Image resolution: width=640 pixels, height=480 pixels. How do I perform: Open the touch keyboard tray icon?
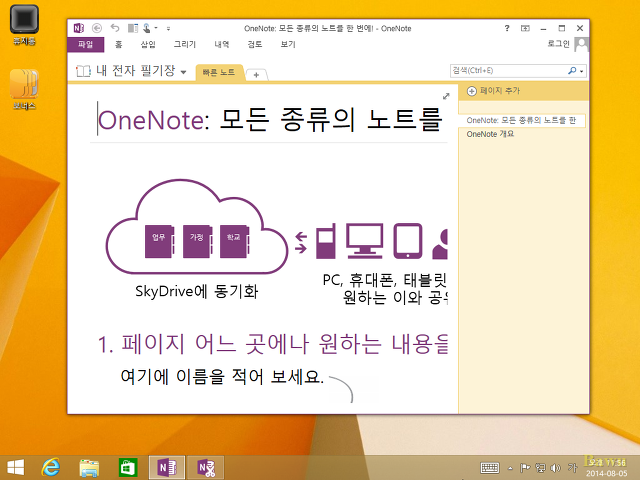pos(490,468)
